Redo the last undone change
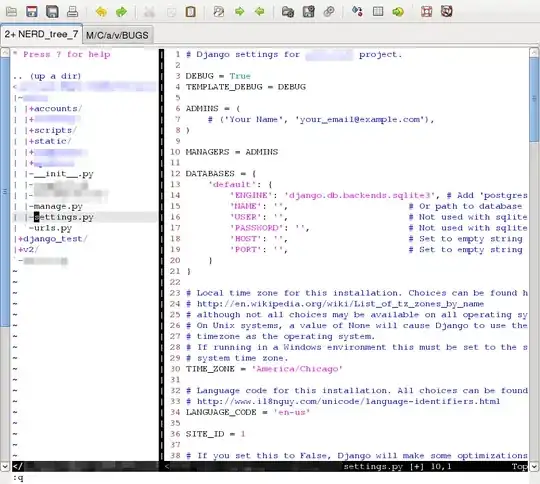540x484 pixels. pyautogui.click(x=121, y=12)
